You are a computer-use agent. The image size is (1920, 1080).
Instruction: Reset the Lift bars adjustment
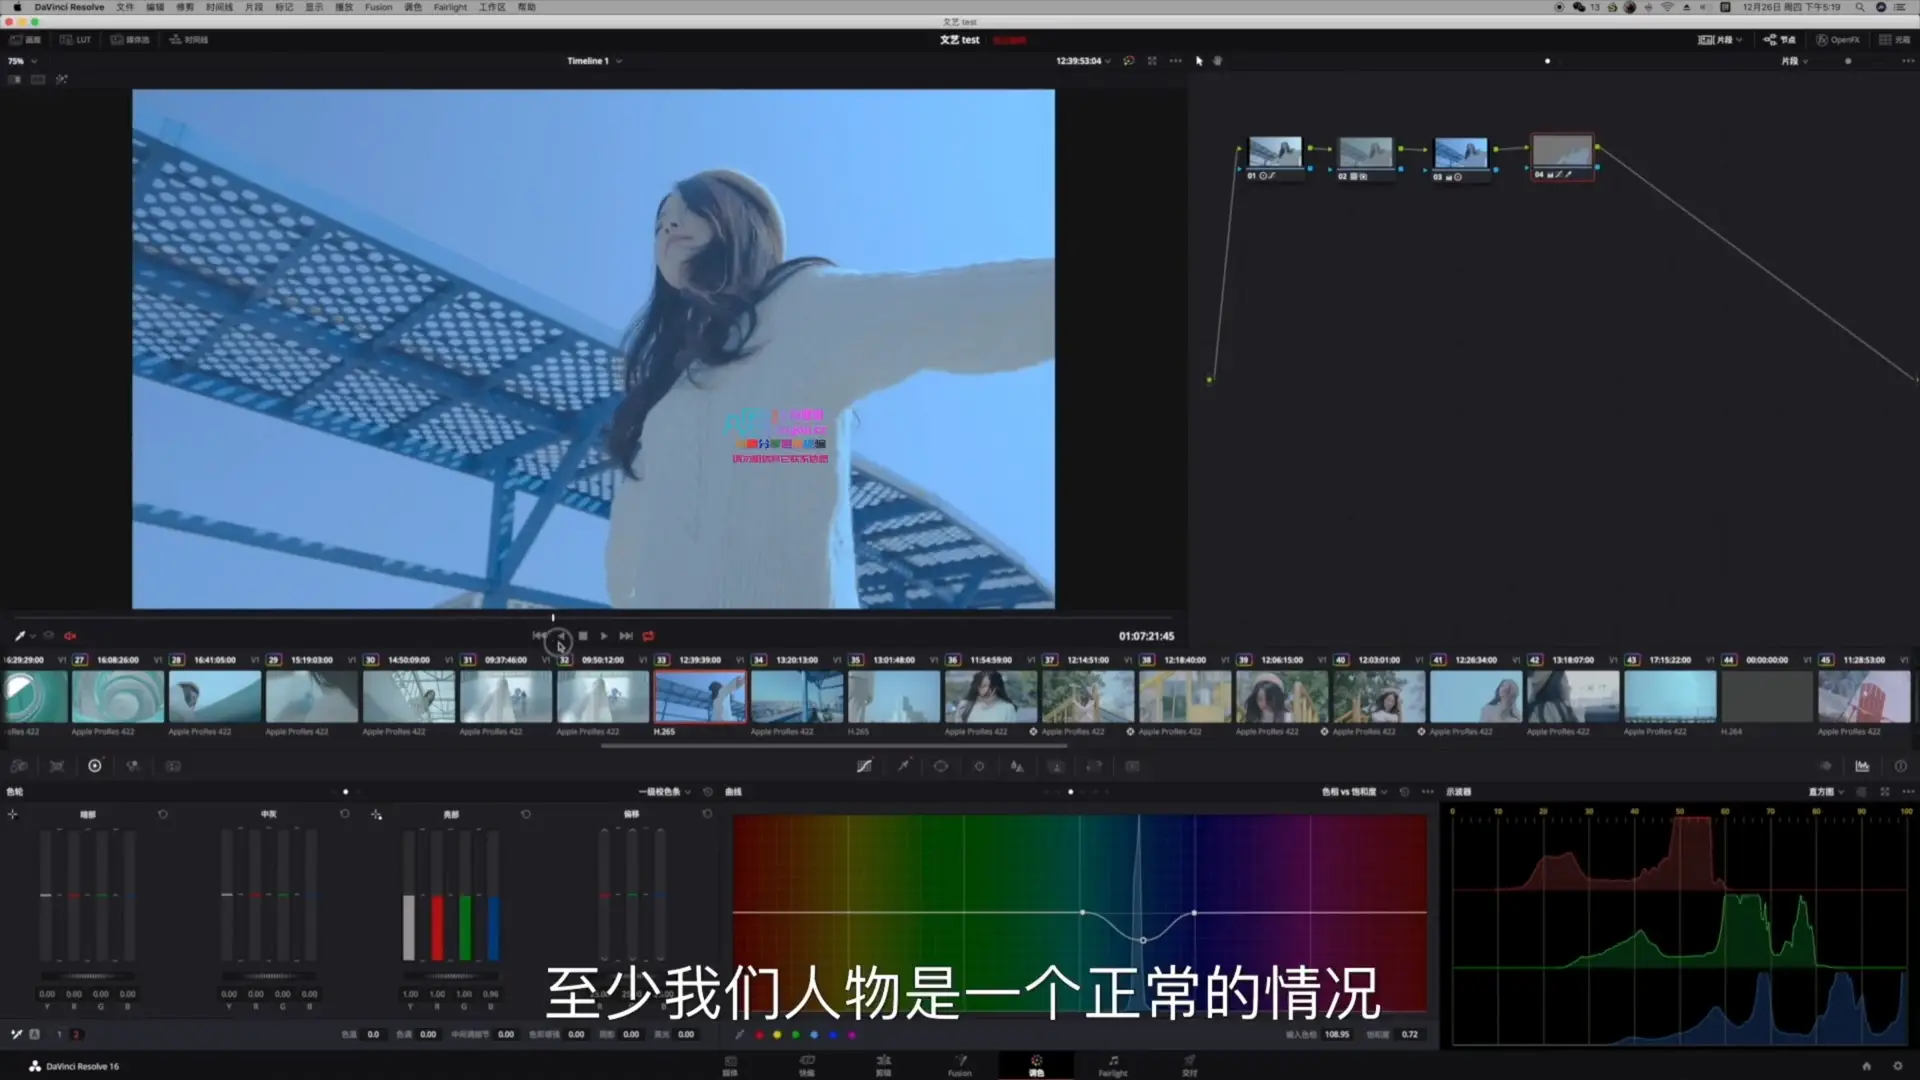tap(163, 814)
